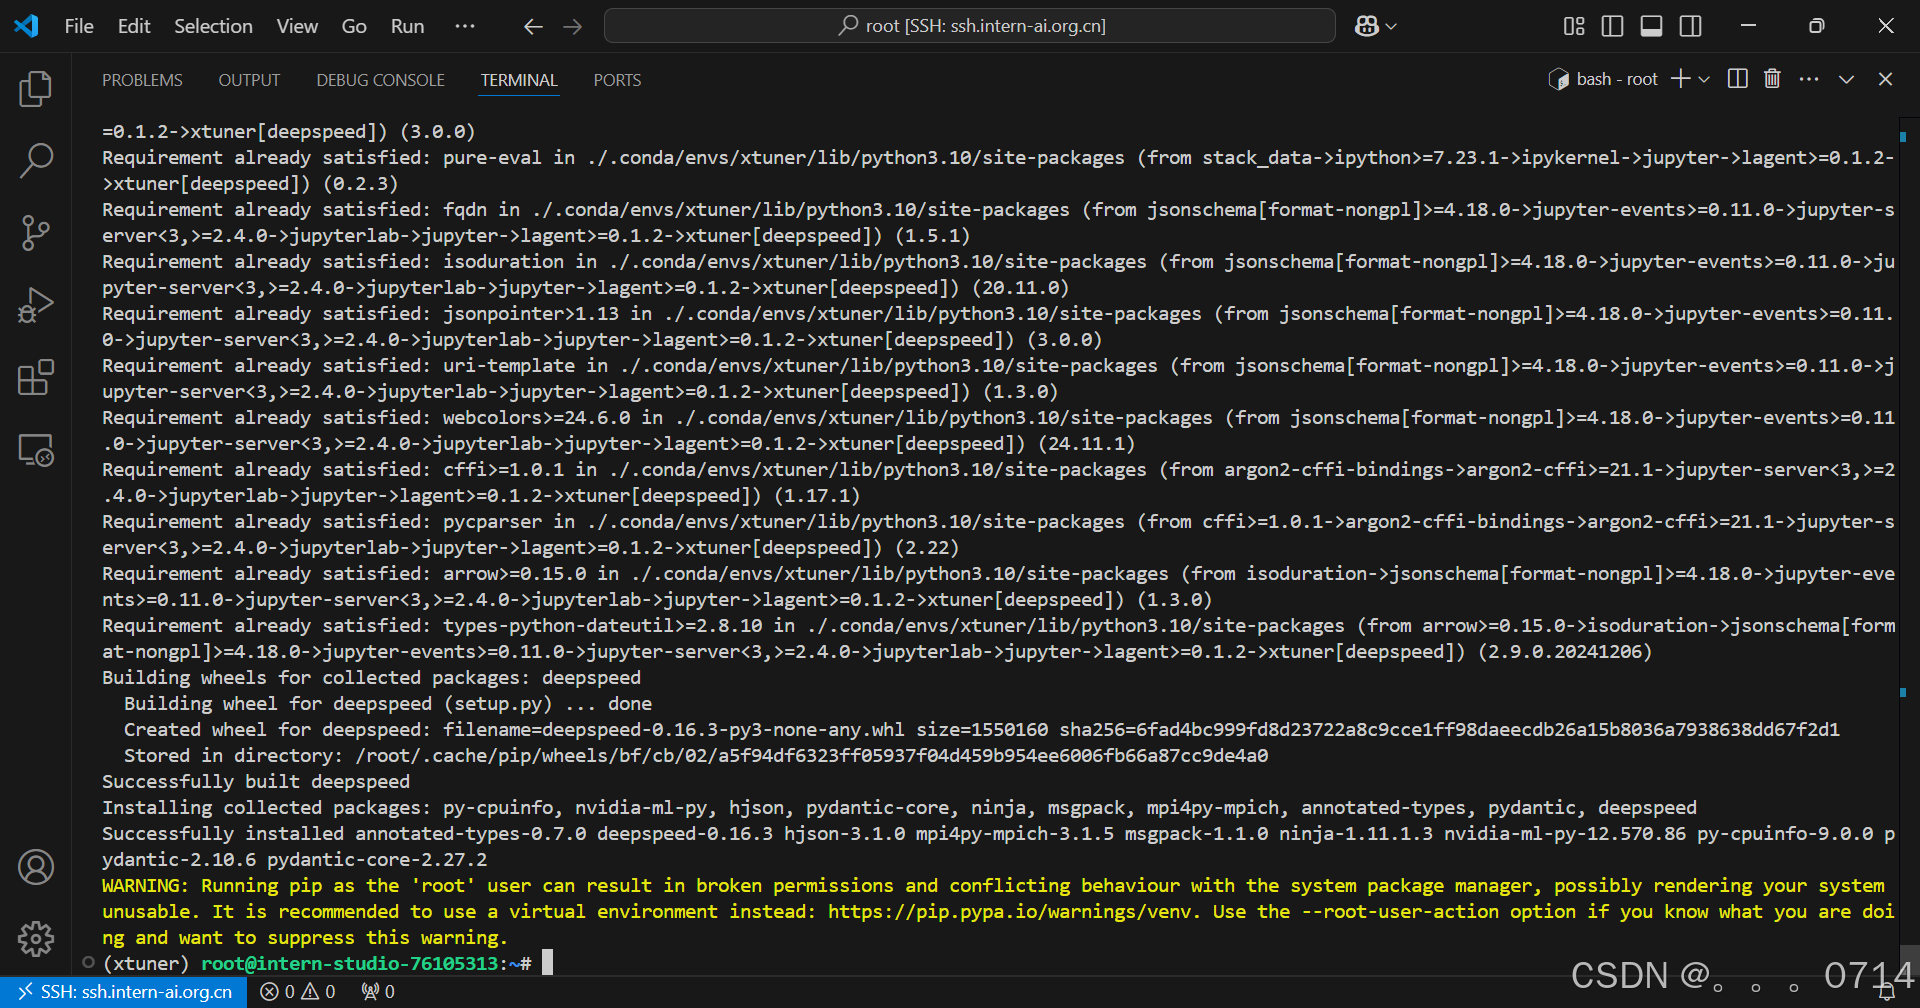The width and height of the screenshot is (1920, 1008).
Task: Switch to the PORTS tab
Action: click(617, 80)
